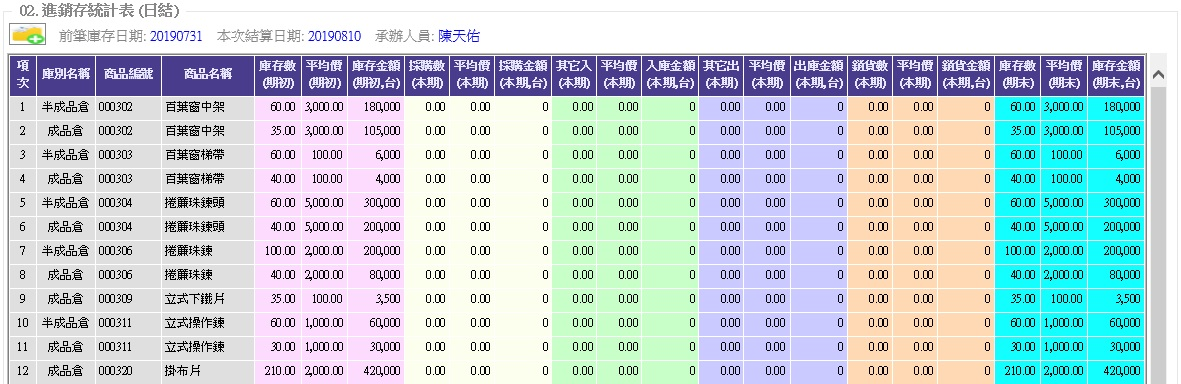The height and width of the screenshot is (384, 1181).
Task: Click the vertical scrollbar track
Action: pyautogui.click(x=1158, y=233)
